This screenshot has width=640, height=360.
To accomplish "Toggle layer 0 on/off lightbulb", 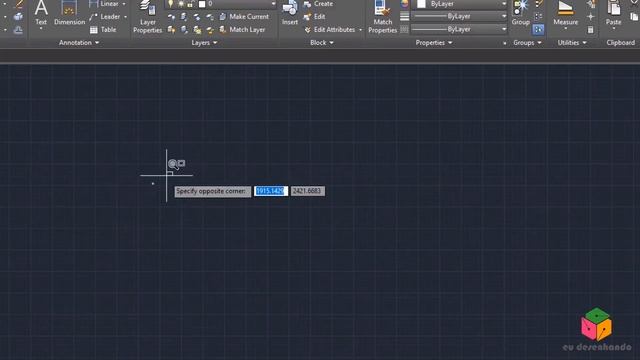I will pyautogui.click(x=171, y=4).
